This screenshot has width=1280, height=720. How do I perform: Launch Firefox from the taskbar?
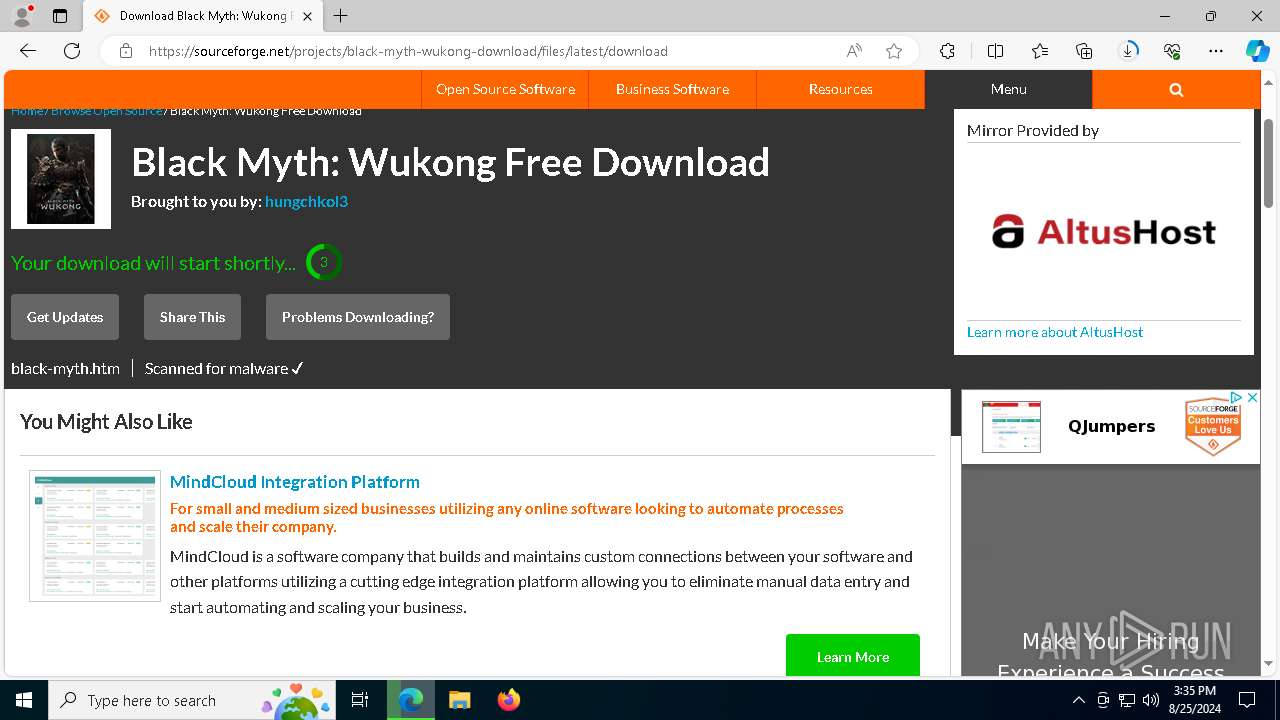tap(508, 700)
